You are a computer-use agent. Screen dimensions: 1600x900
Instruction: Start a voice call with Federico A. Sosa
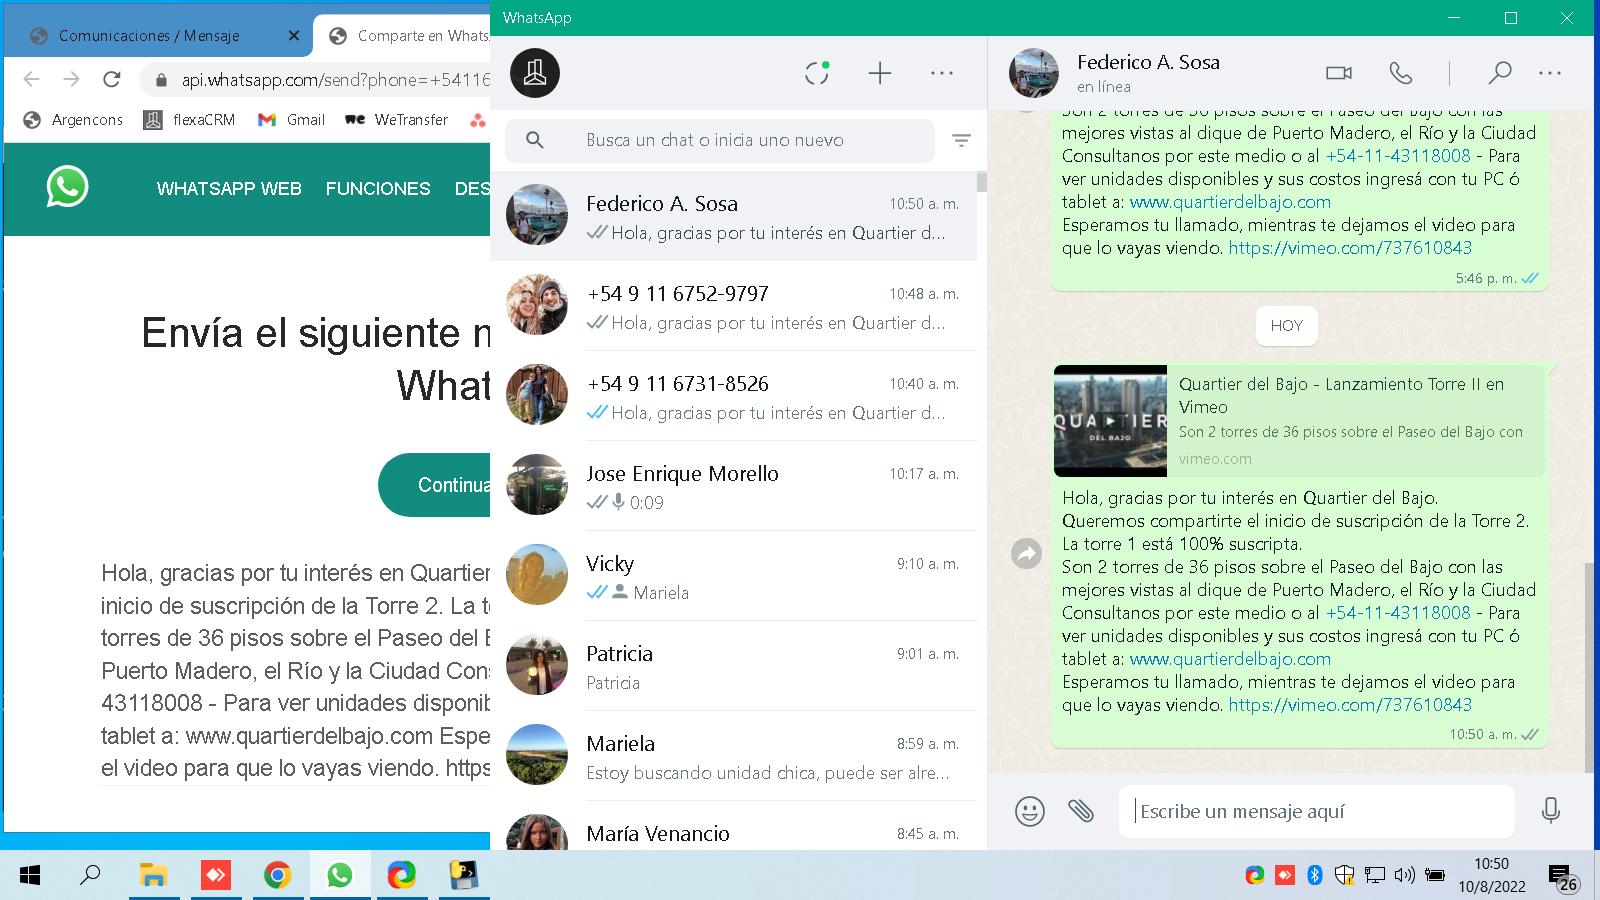click(1401, 73)
